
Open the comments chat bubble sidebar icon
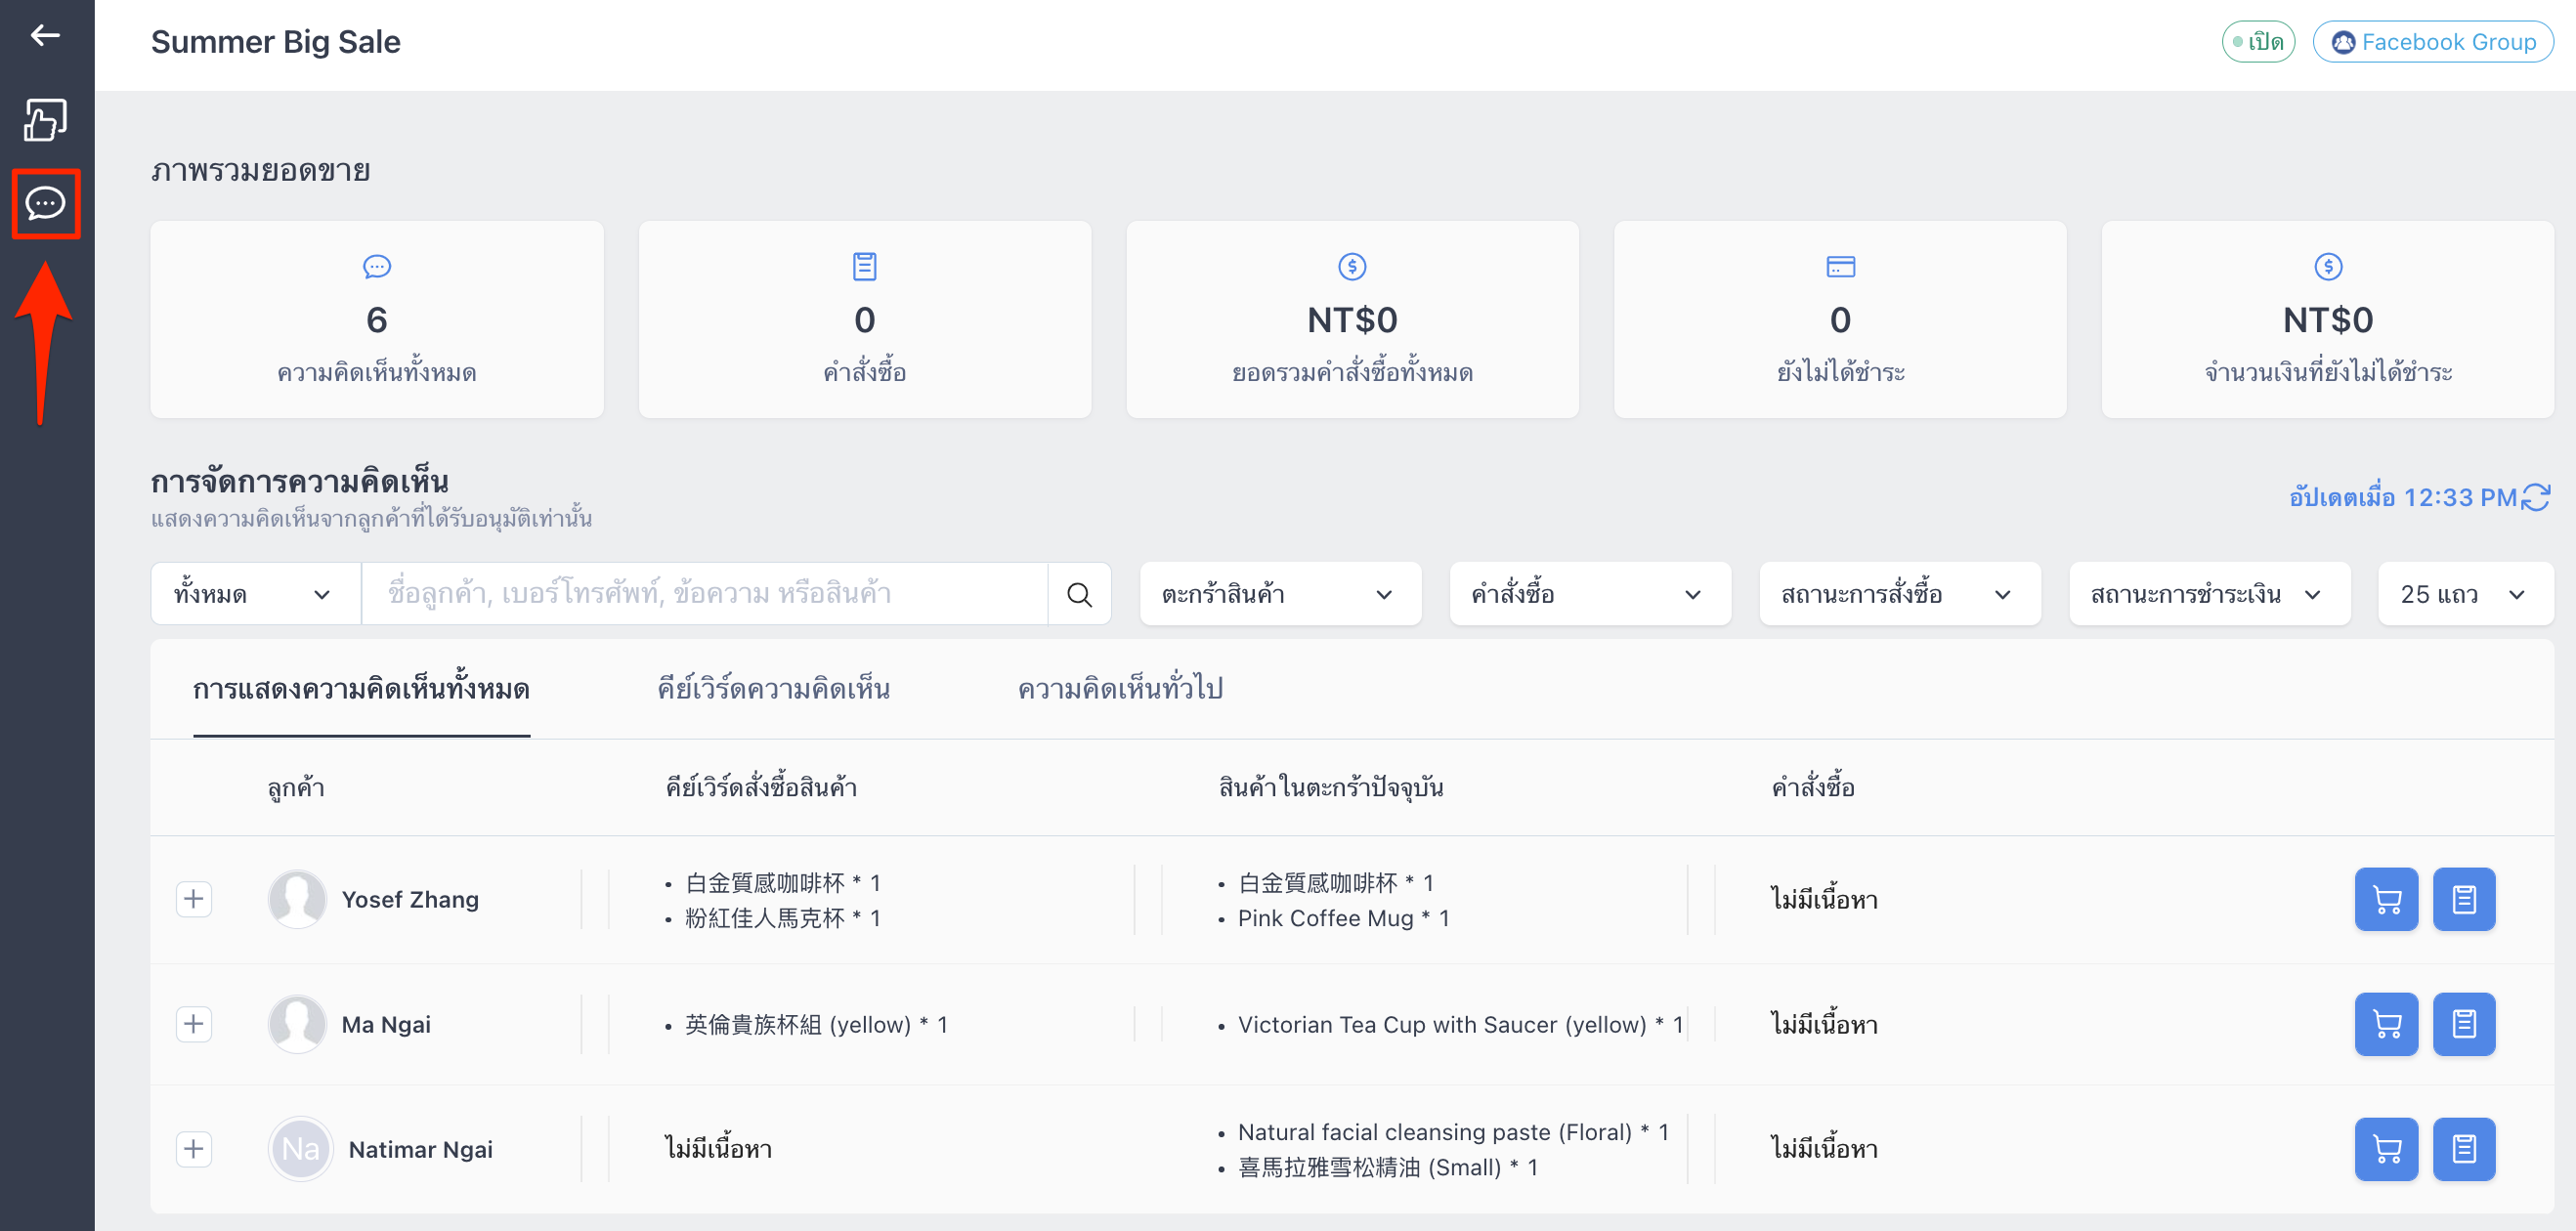[45, 204]
